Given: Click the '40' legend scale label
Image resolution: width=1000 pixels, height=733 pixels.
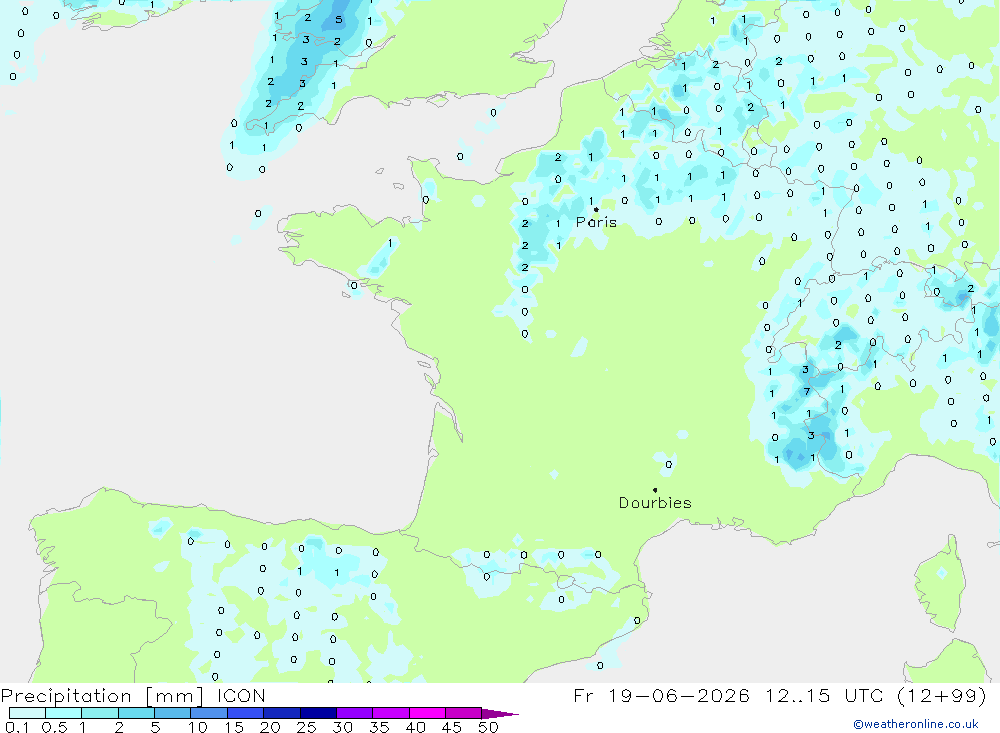Looking at the screenshot, I should pos(416,727).
